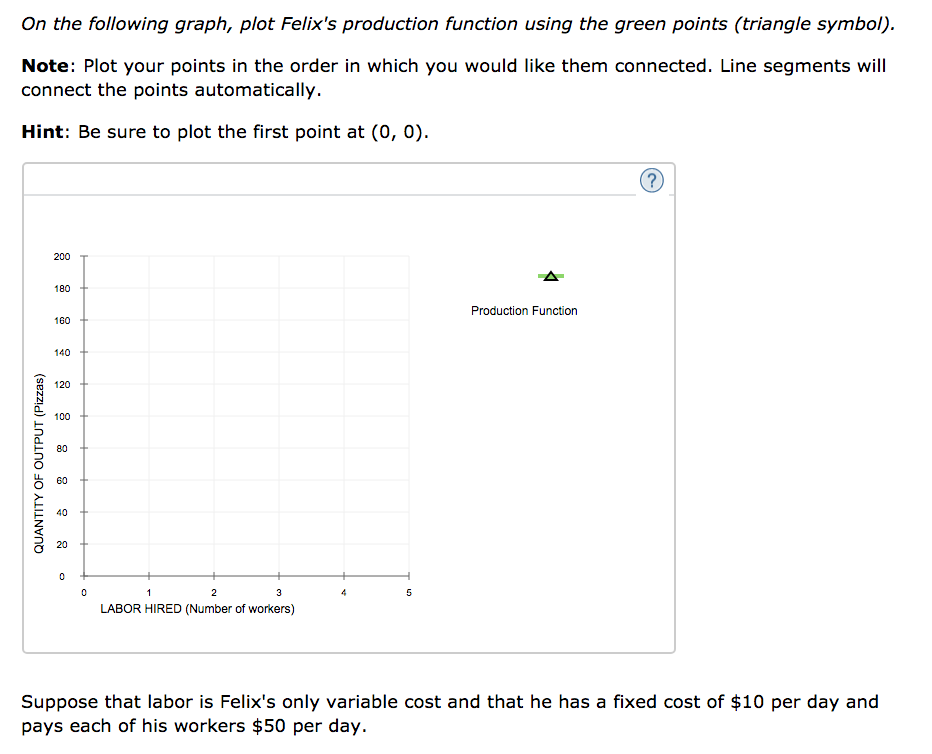Click the "200" tick label on the output axis

(61, 256)
